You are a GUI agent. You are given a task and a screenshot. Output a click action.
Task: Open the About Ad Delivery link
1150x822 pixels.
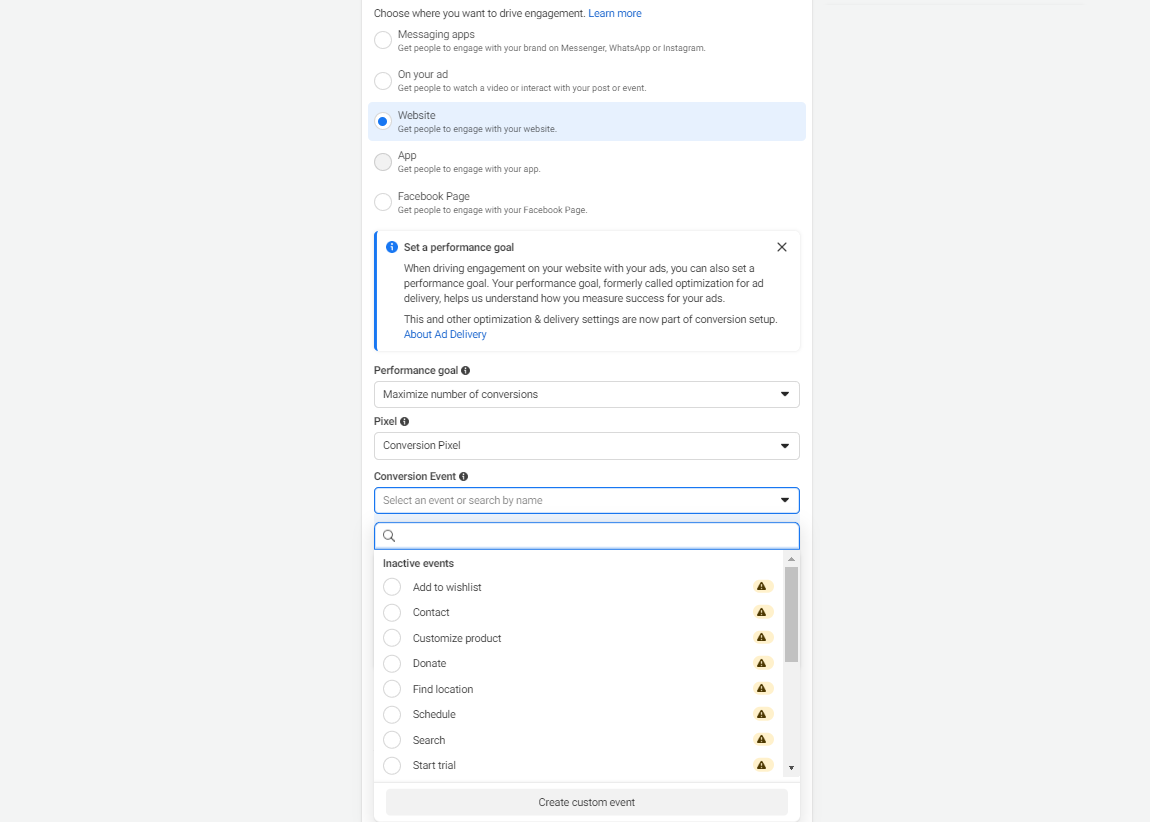[445, 334]
